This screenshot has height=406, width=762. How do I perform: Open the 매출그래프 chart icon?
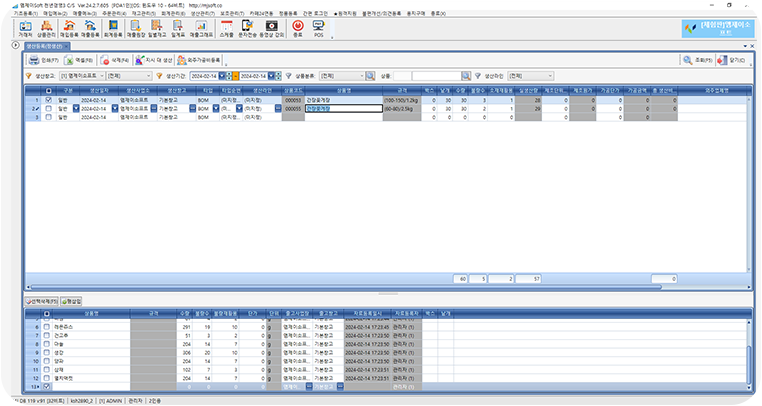(x=201, y=29)
